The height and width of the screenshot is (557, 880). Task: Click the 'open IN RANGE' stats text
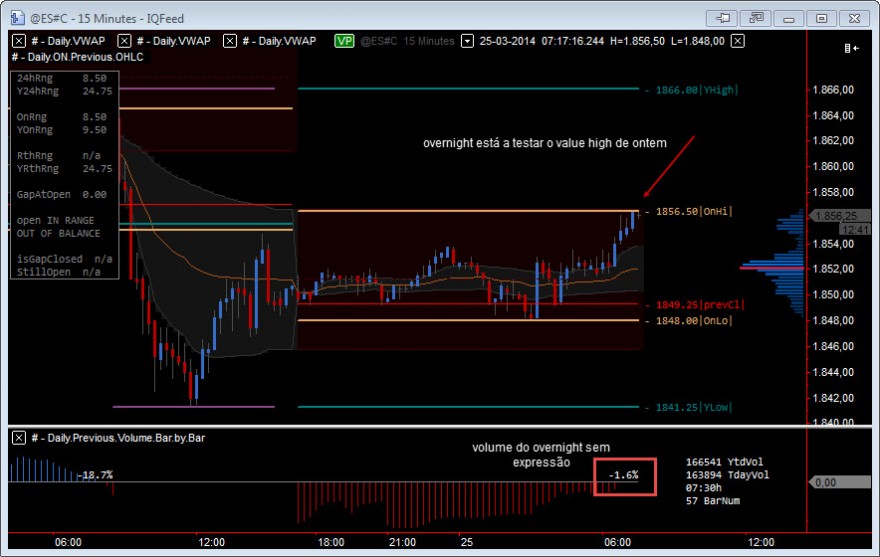(56, 220)
